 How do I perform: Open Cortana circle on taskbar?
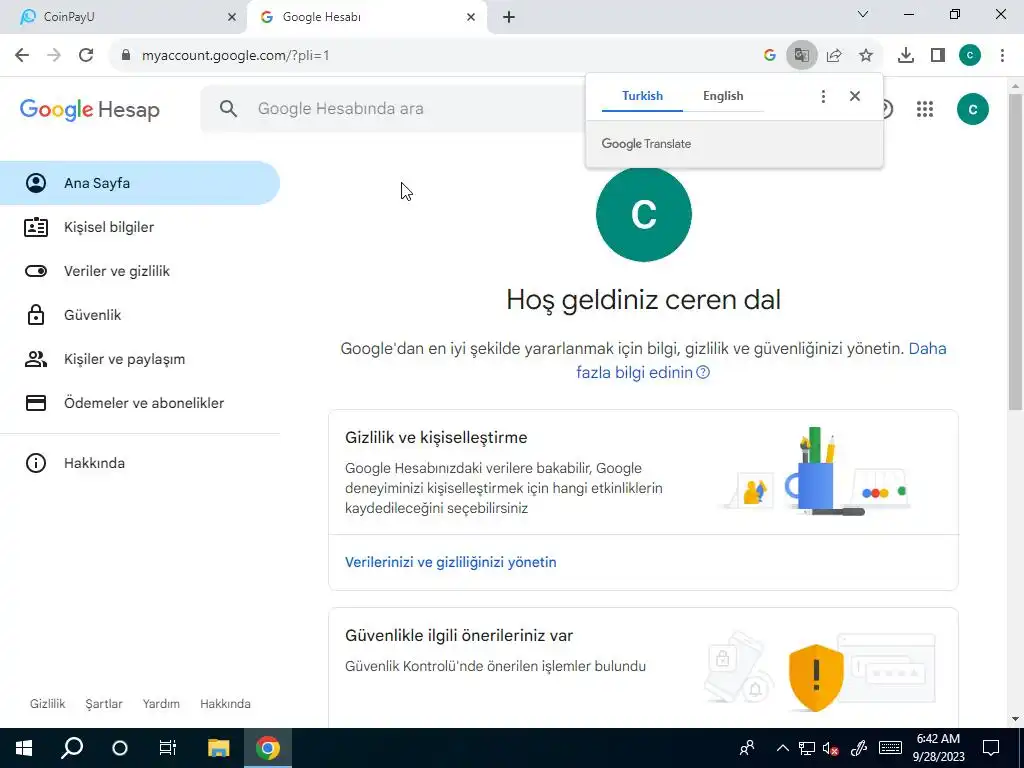[x=120, y=748]
